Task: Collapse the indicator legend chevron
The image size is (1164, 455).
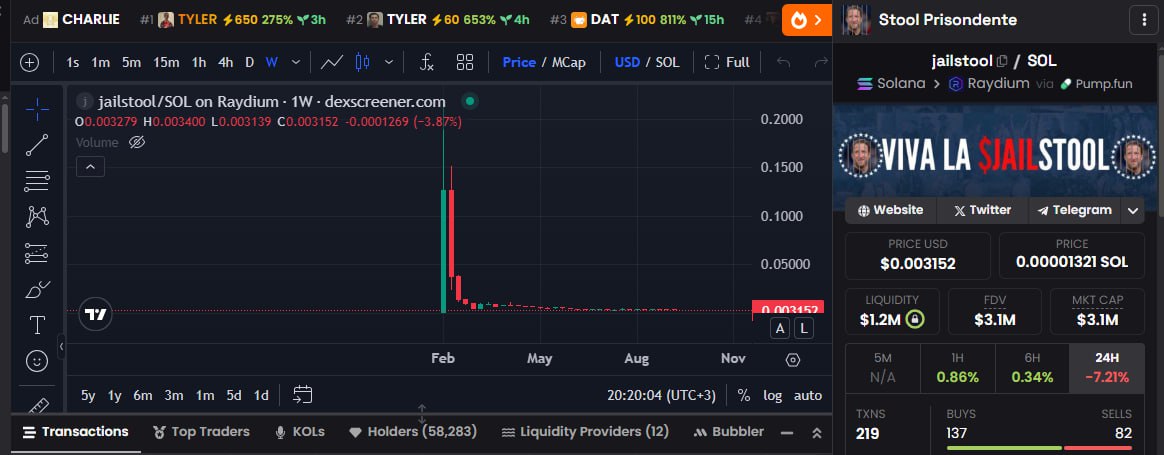Action: [91, 167]
